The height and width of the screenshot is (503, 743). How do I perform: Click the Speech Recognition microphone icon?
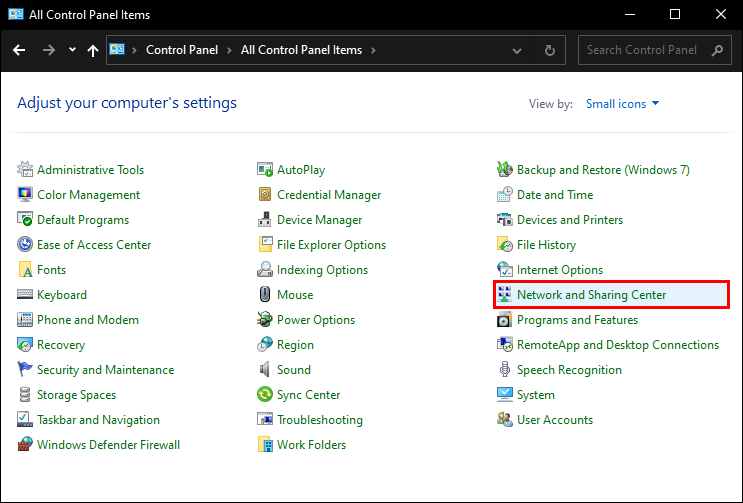(x=505, y=369)
